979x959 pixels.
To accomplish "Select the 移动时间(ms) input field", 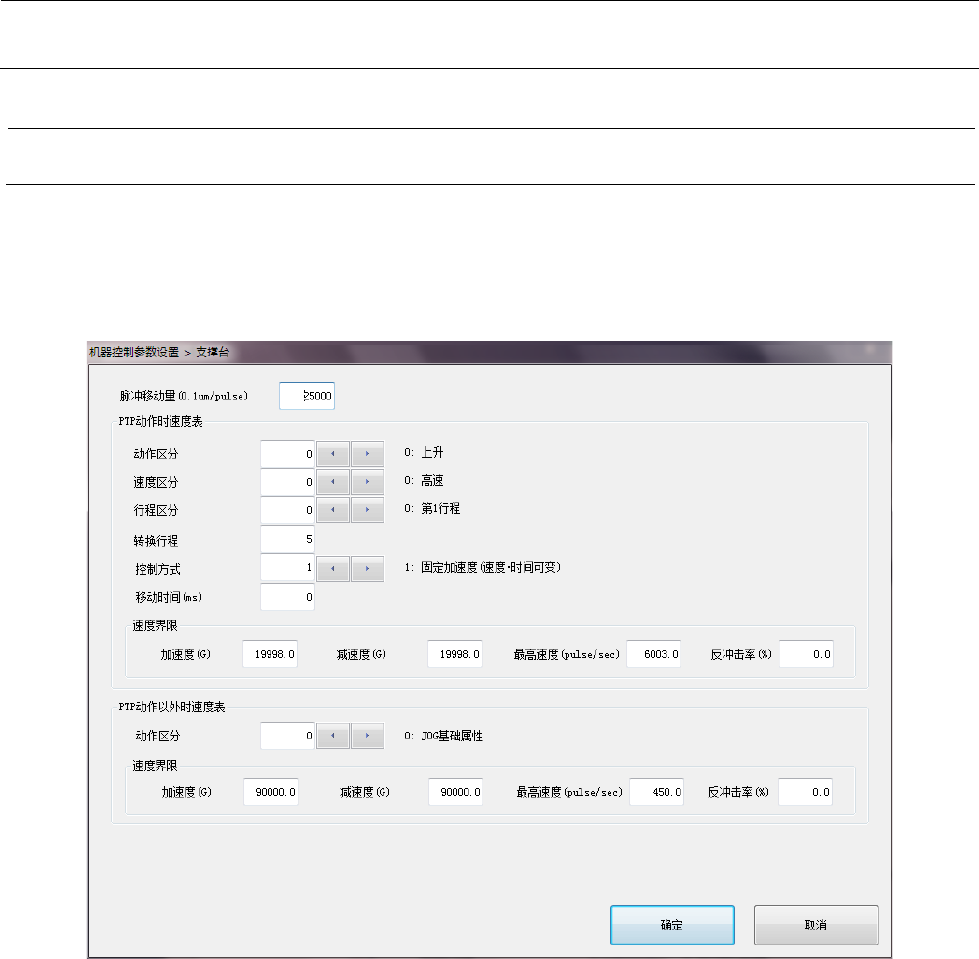I will (287, 598).
